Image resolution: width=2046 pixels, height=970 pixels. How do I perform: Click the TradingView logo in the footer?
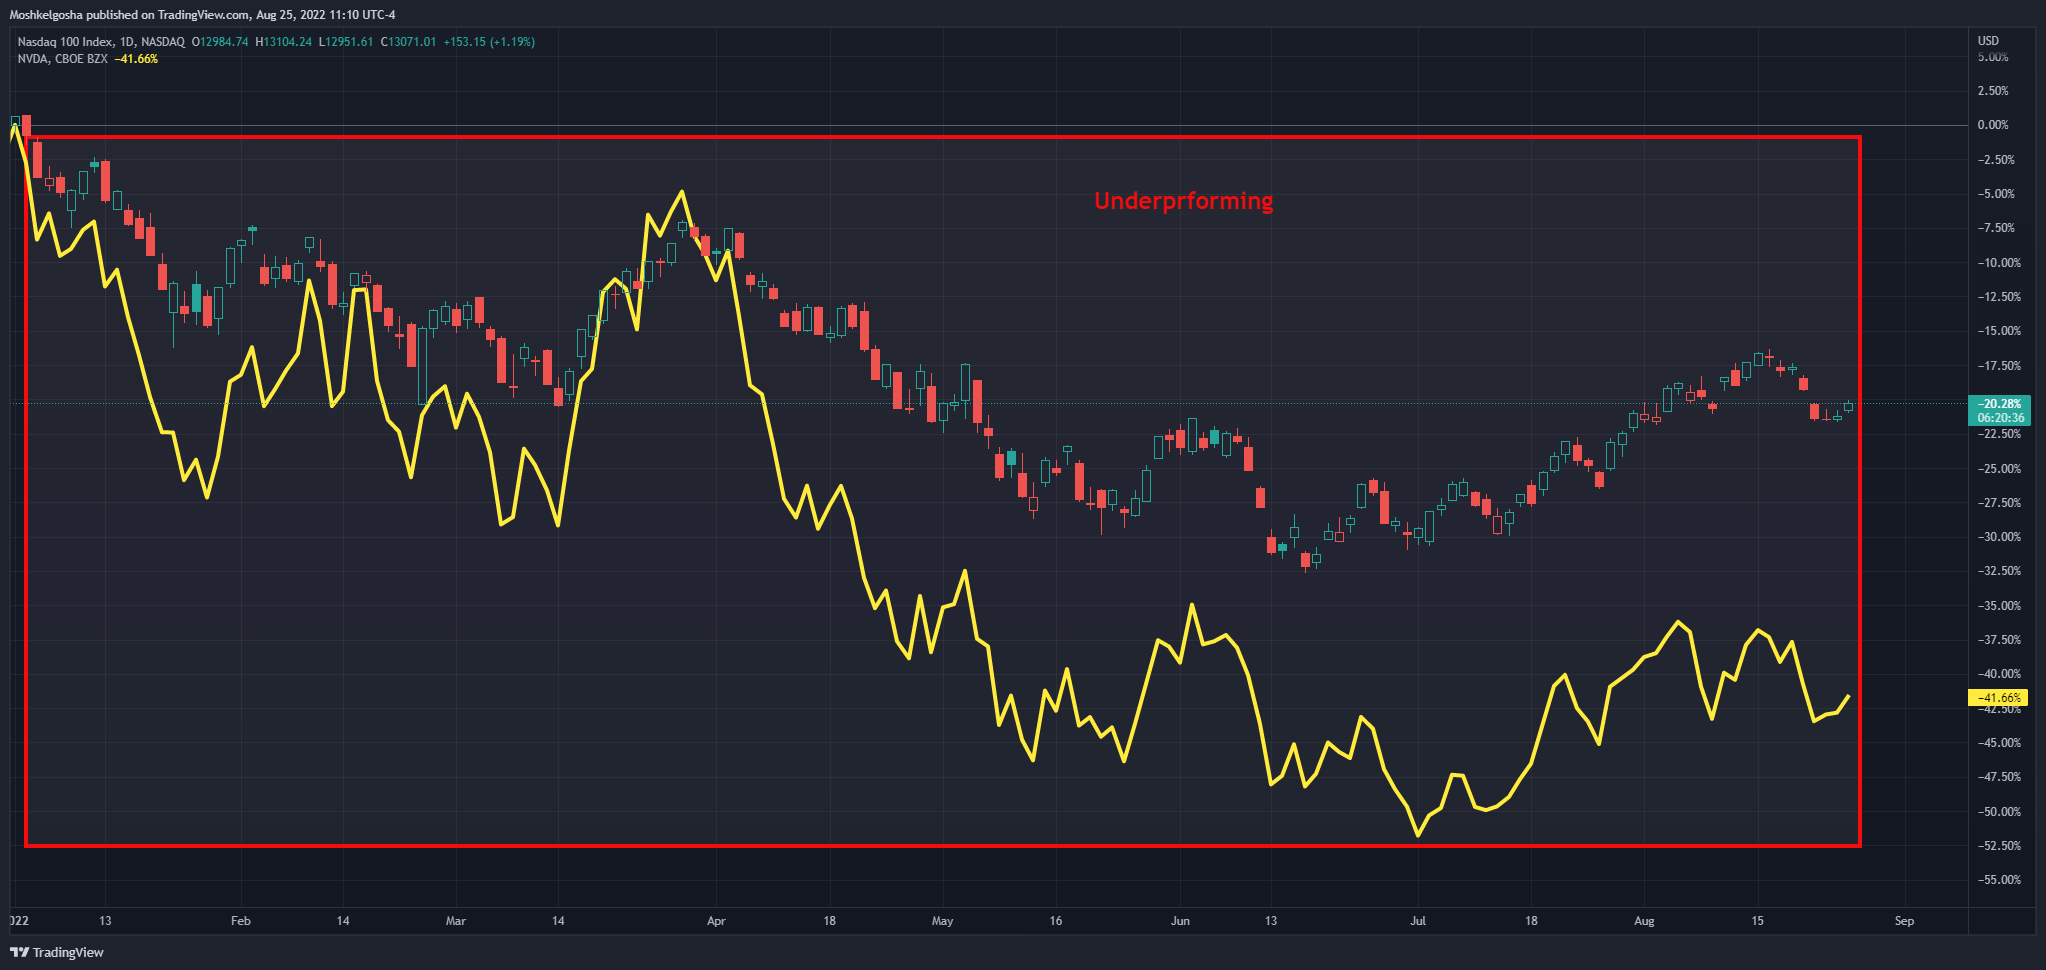[x=57, y=952]
